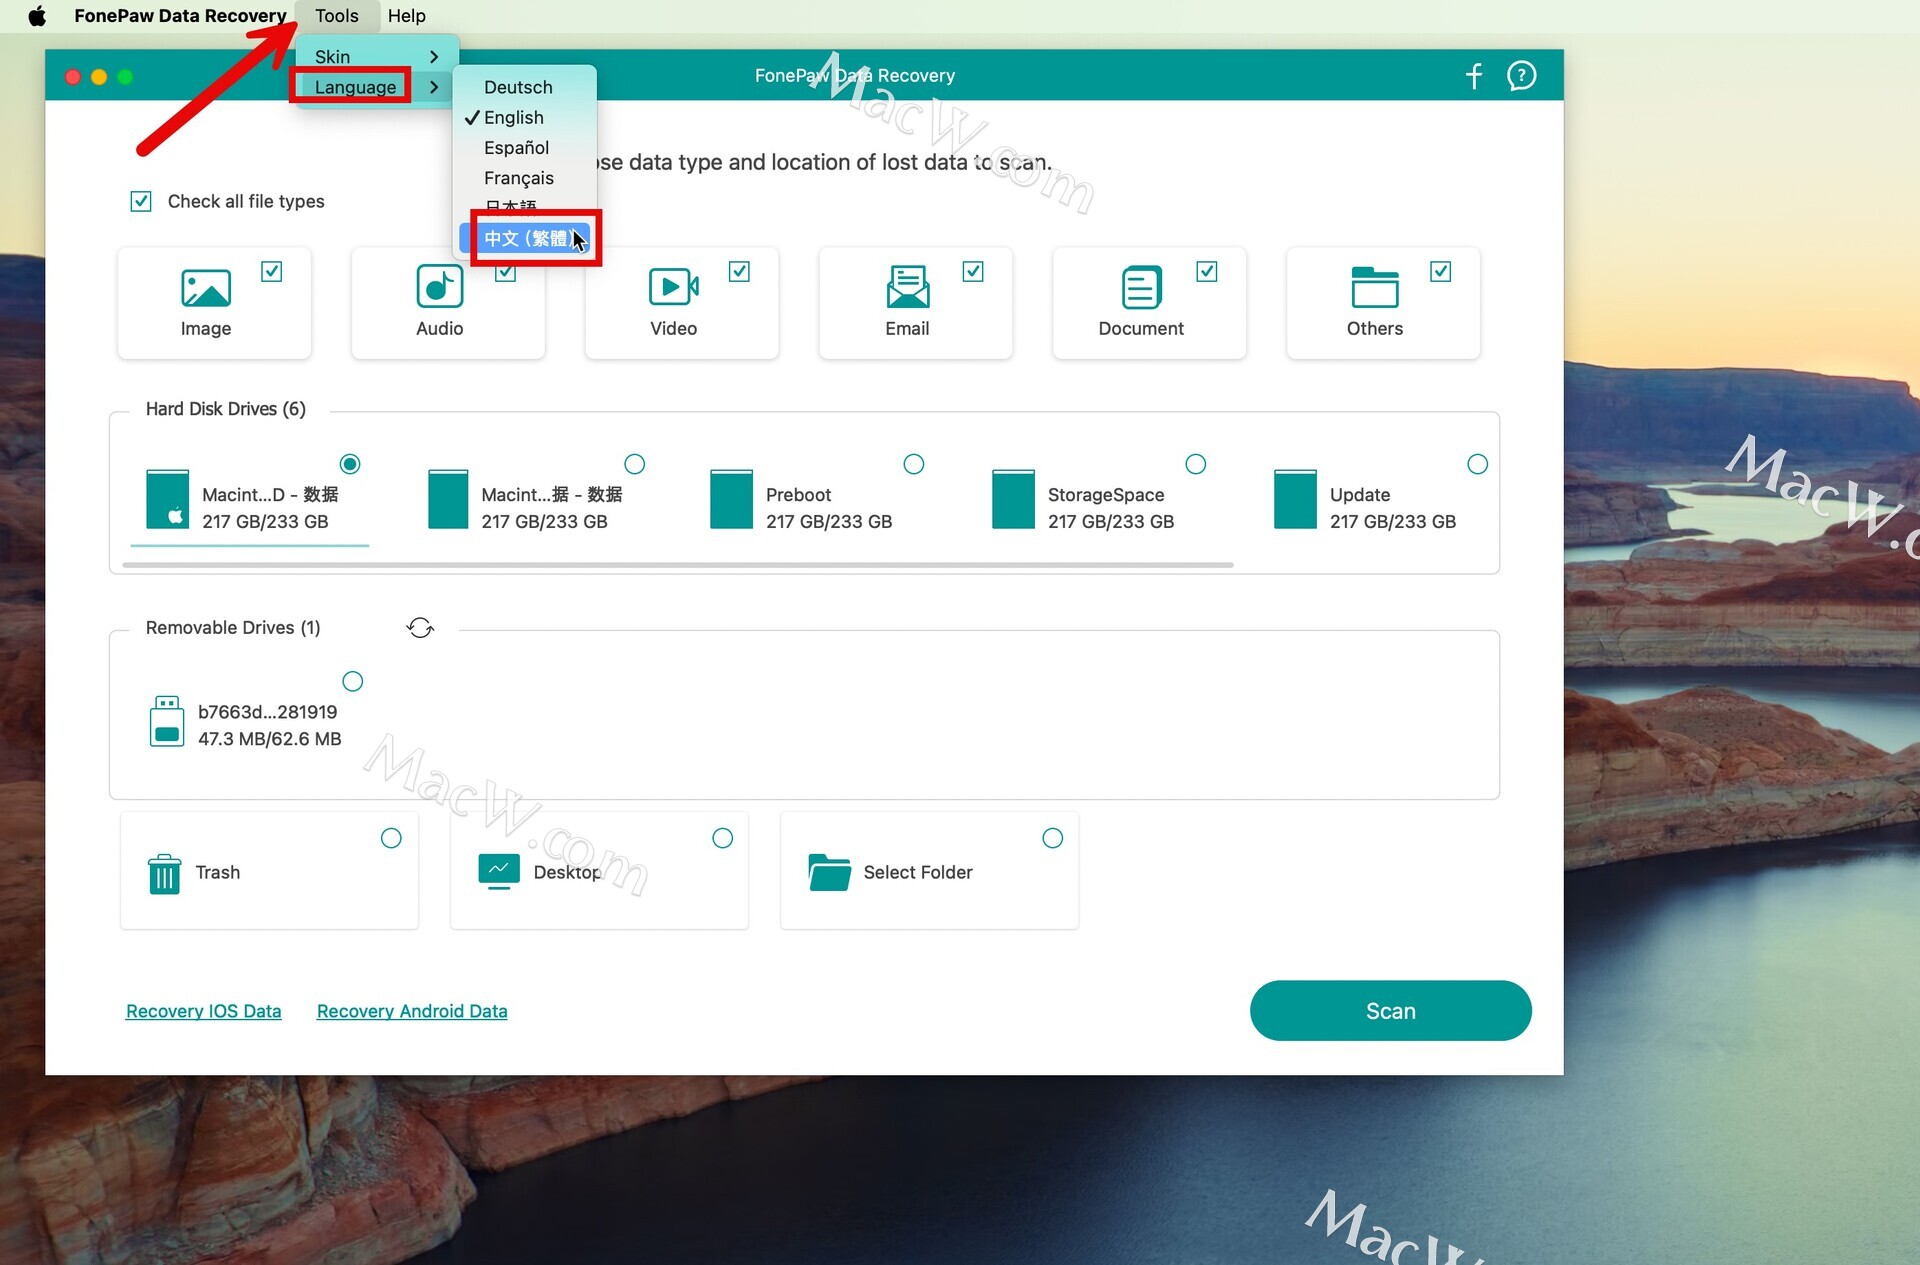Click the hard disk drives horizontal scrollbar
The image size is (1920, 1265).
click(x=677, y=565)
